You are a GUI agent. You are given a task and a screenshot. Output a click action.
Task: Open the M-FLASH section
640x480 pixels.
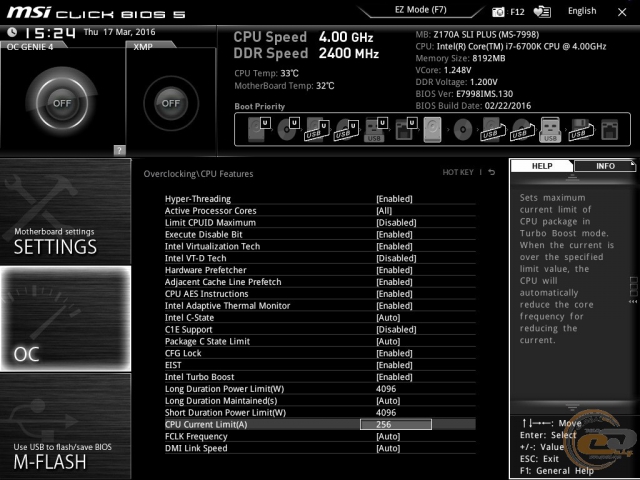[65, 426]
